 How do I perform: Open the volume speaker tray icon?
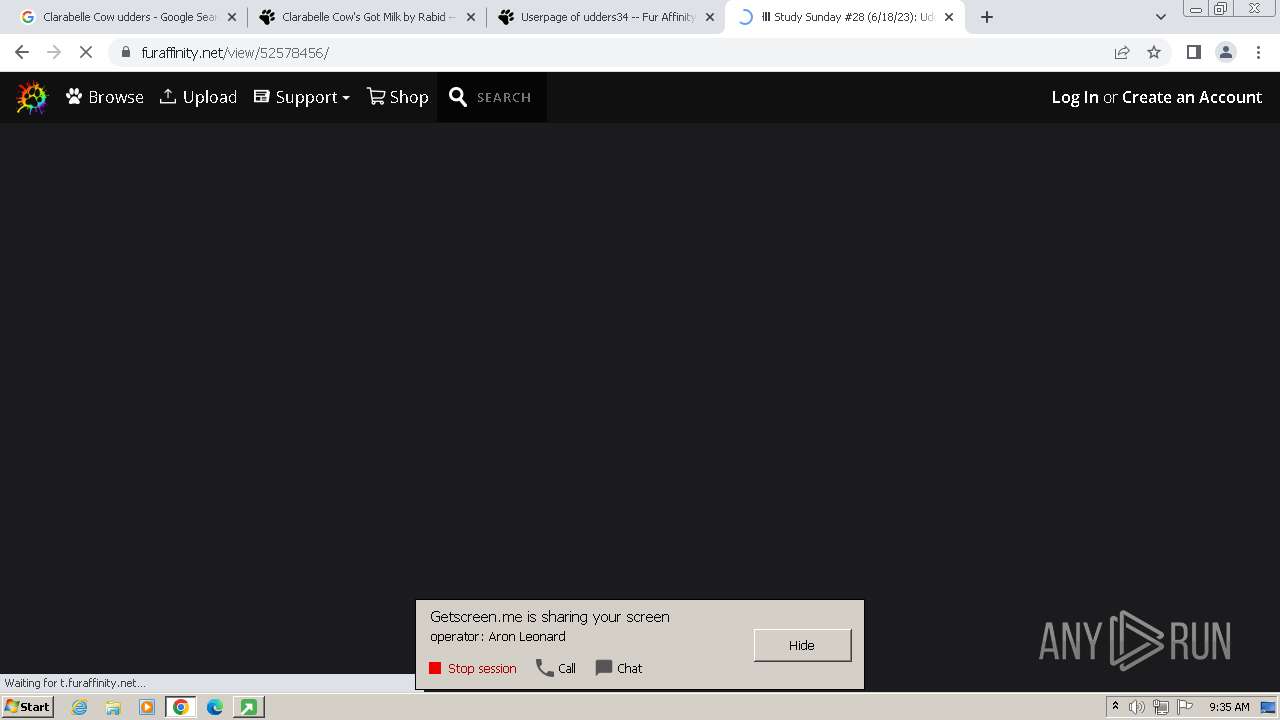[1137, 707]
